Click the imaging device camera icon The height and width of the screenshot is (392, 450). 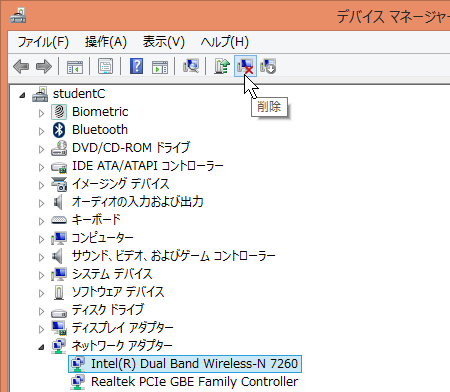[x=59, y=184]
